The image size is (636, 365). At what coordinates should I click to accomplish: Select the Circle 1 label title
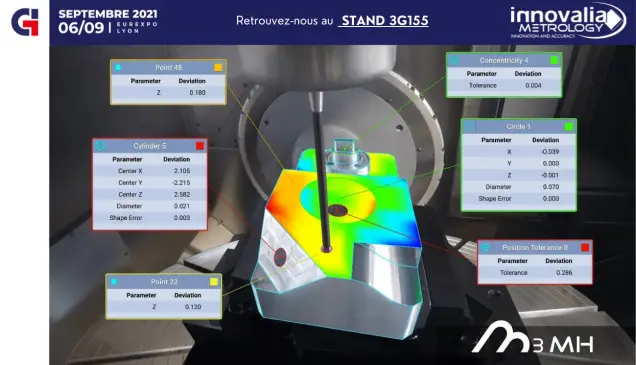(518, 126)
